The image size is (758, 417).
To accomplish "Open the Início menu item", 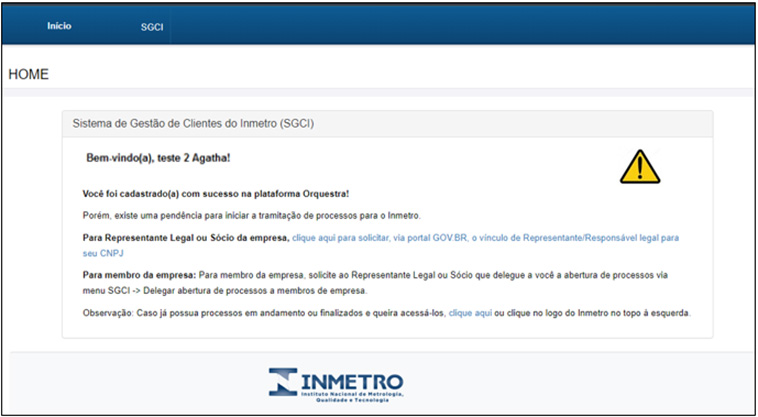I will [x=59, y=26].
